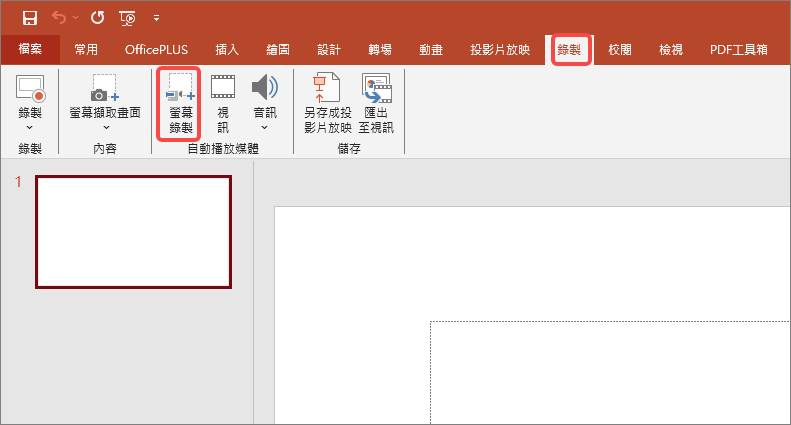Open the 插入 ribbon tab
Screen dimensions: 791x425
tap(227, 49)
